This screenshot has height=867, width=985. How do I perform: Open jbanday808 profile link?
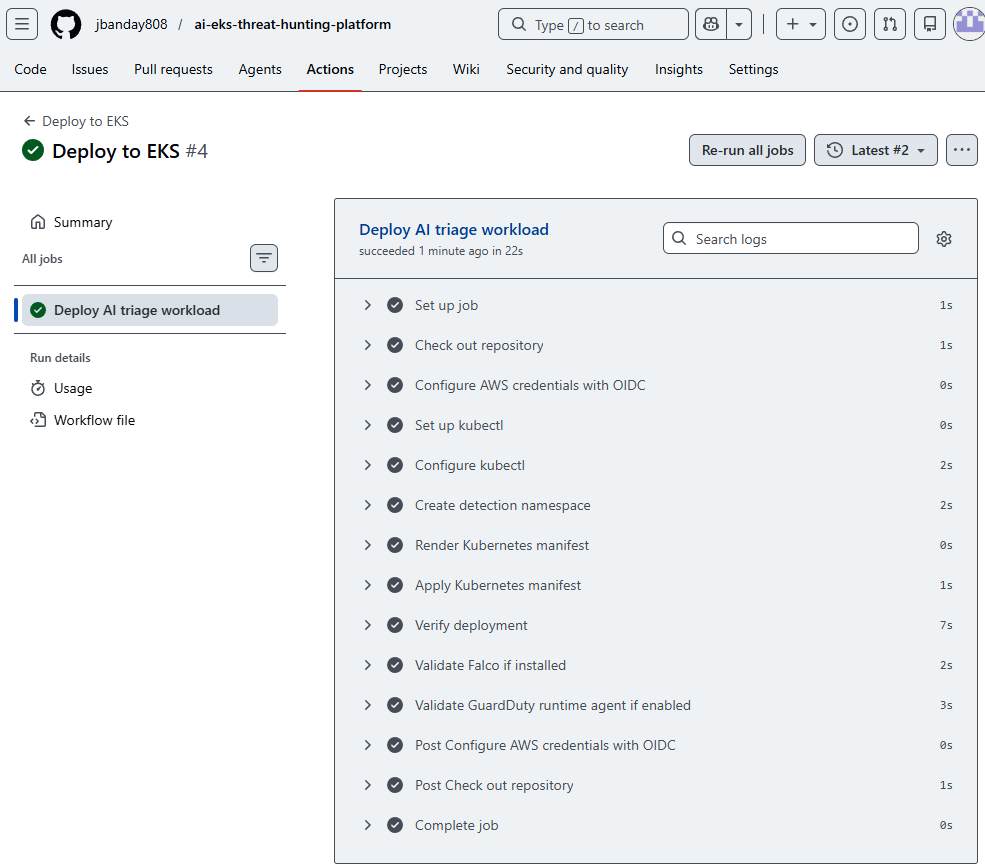pyautogui.click(x=131, y=25)
